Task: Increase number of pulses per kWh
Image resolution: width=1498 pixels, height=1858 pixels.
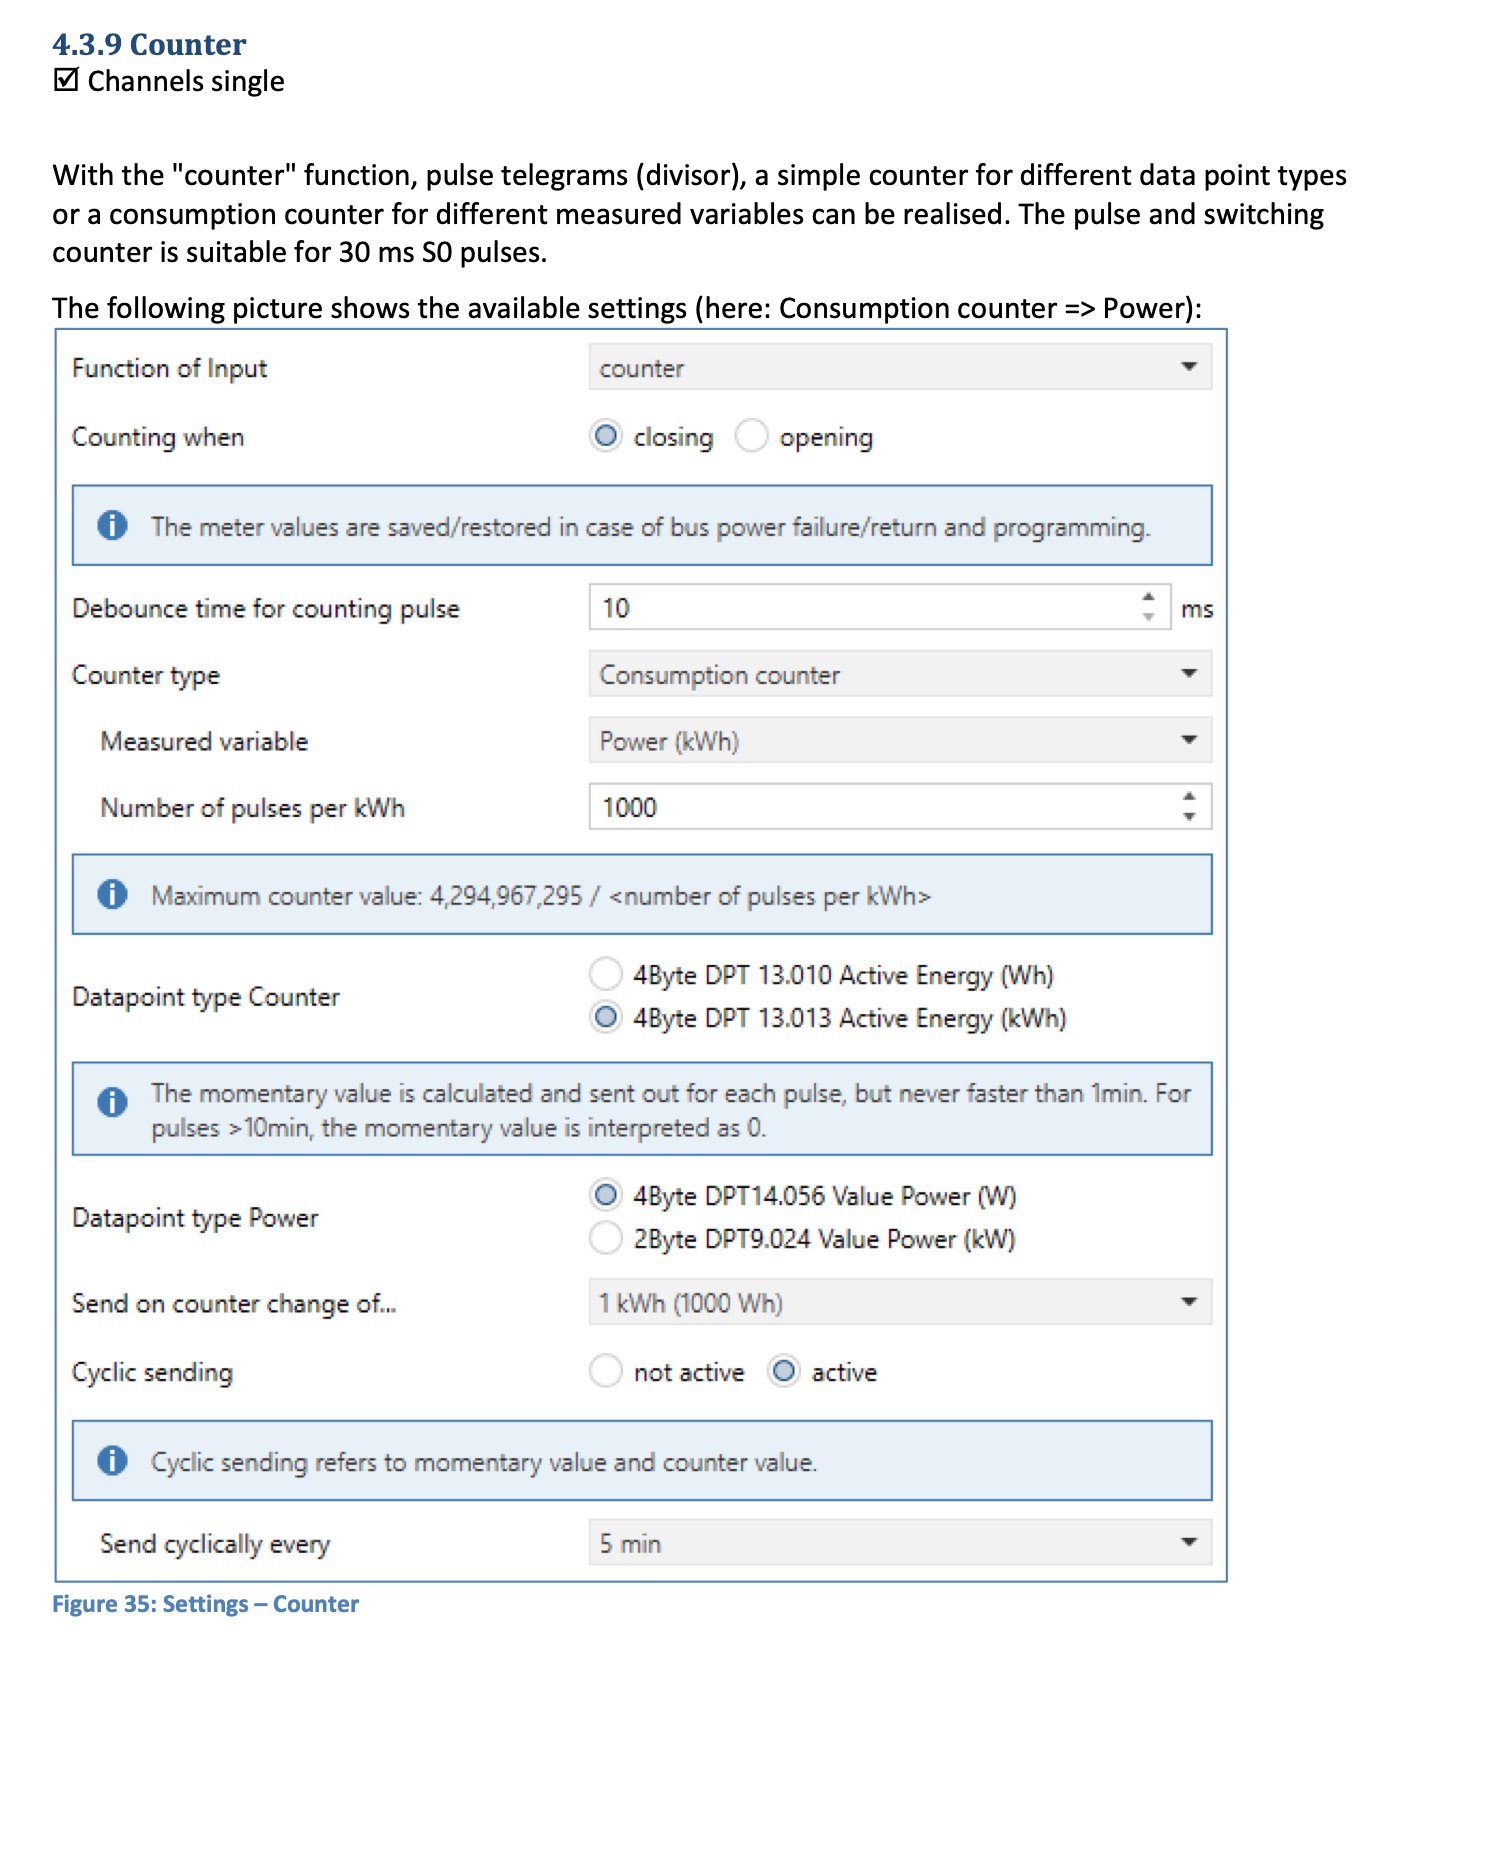Action: (x=1188, y=797)
